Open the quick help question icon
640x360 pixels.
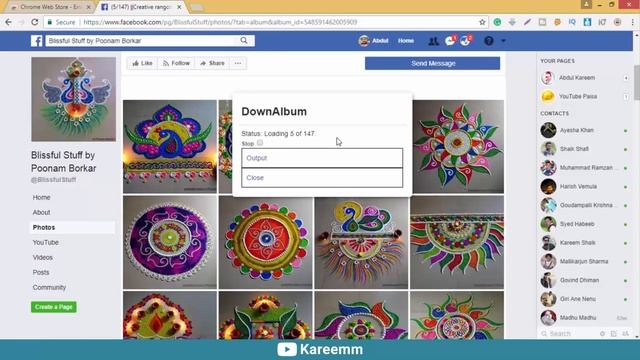(489, 41)
